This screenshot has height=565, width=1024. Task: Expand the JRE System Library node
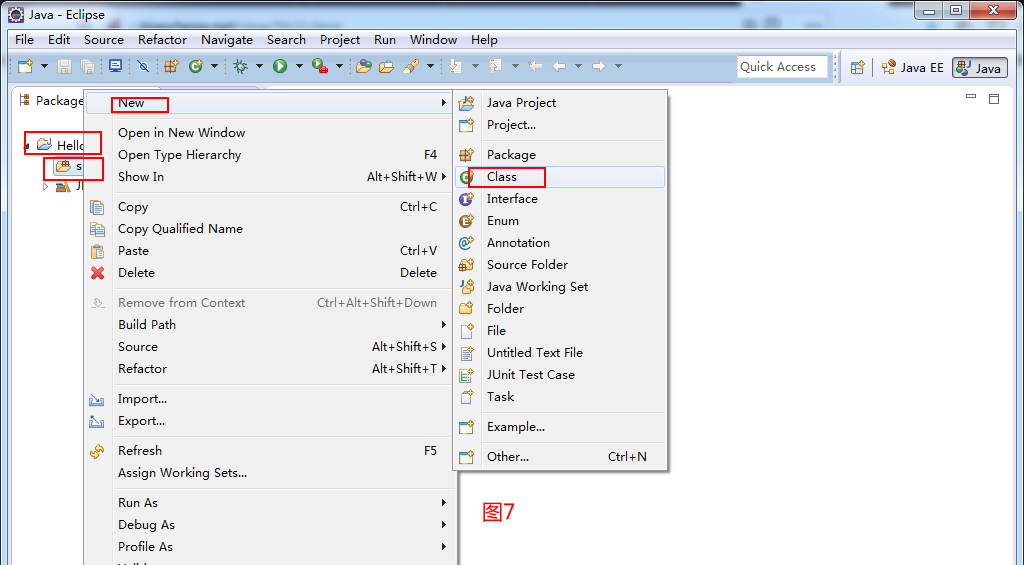(46, 186)
